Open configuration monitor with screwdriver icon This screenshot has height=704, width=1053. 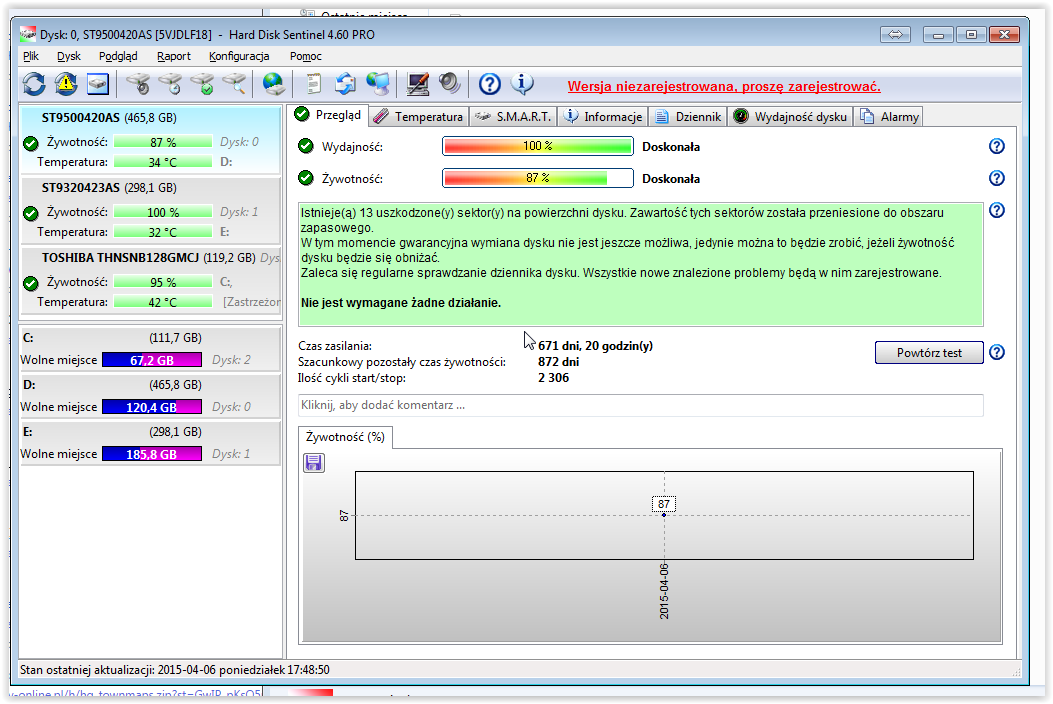point(418,84)
